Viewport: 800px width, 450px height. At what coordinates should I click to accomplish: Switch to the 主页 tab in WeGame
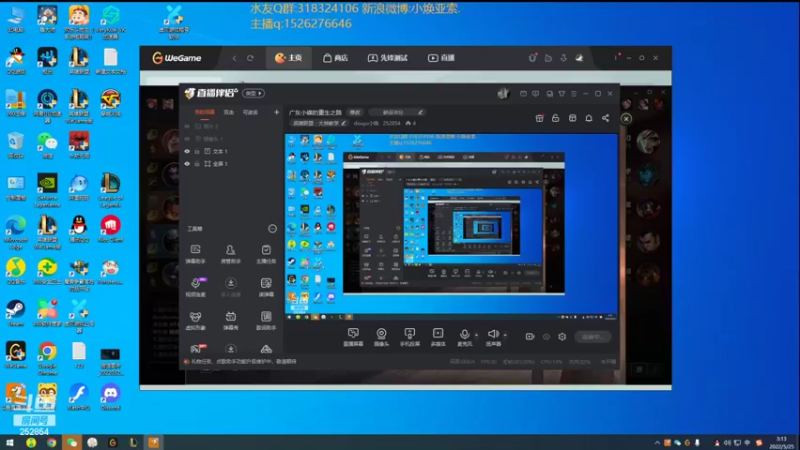pyautogui.click(x=289, y=58)
